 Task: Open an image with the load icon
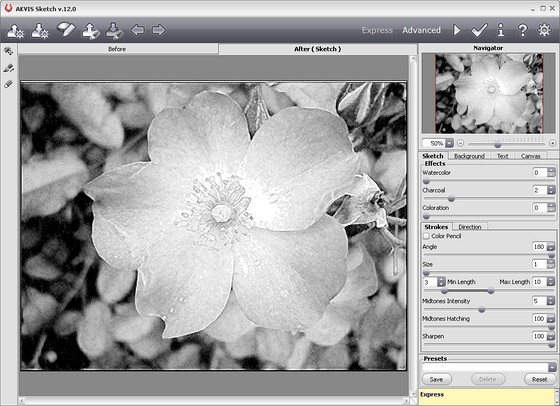click(x=15, y=30)
